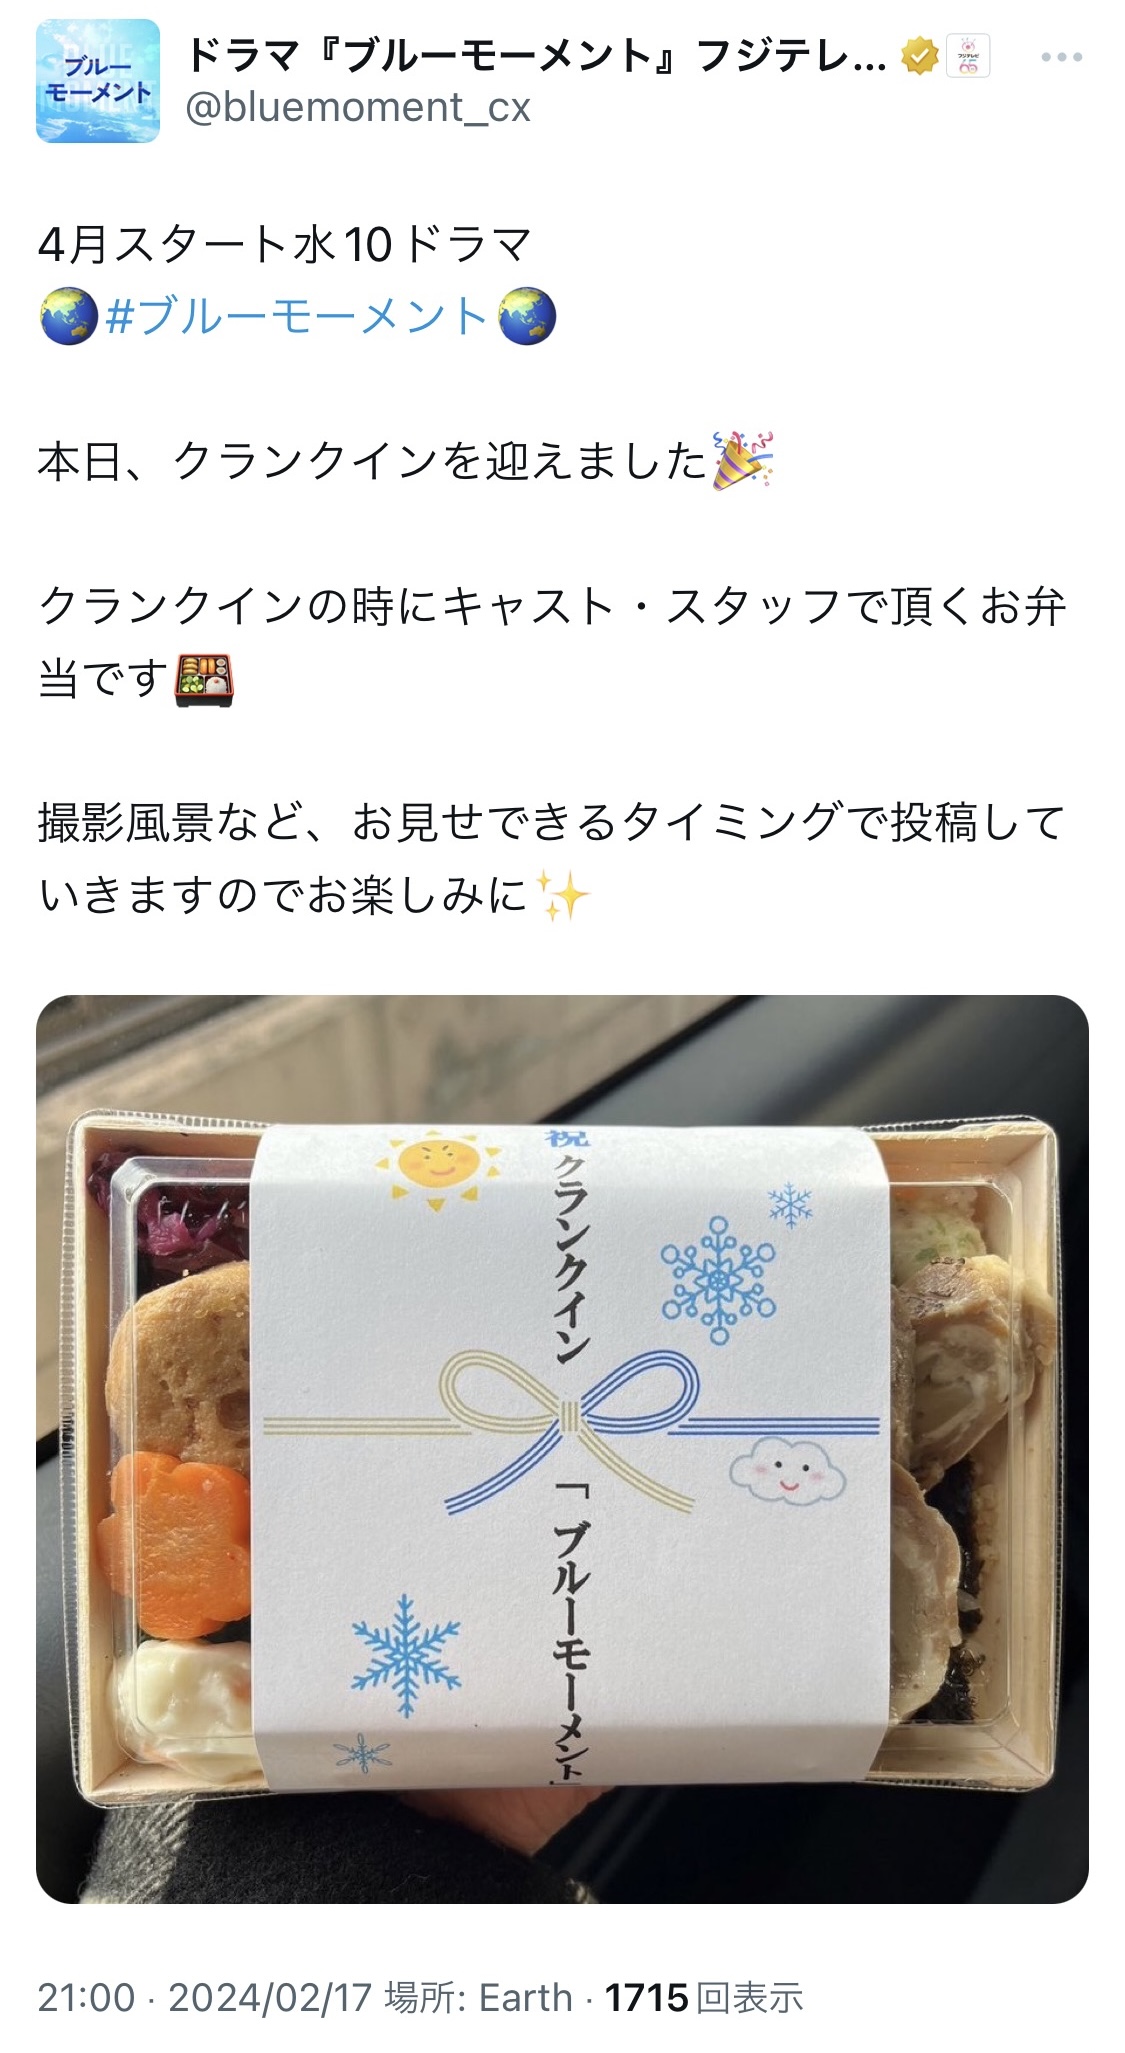Select the 4月スタート水10ドラマ text line
This screenshot has height=2053, width=1125.
[x=285, y=245]
